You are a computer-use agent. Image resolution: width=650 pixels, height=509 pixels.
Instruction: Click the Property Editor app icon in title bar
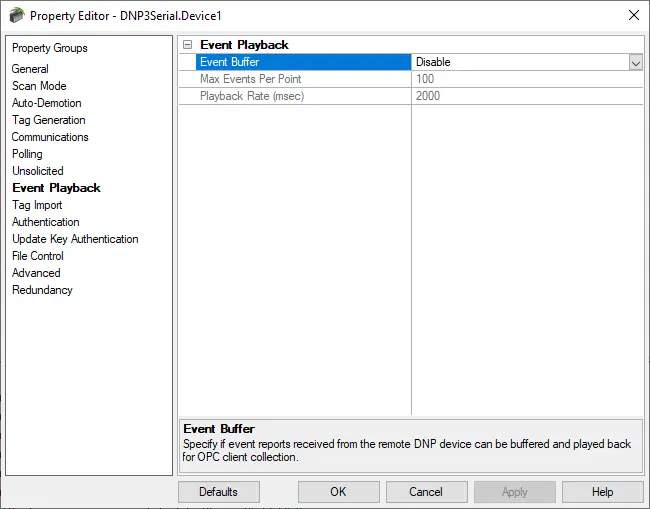point(17,15)
